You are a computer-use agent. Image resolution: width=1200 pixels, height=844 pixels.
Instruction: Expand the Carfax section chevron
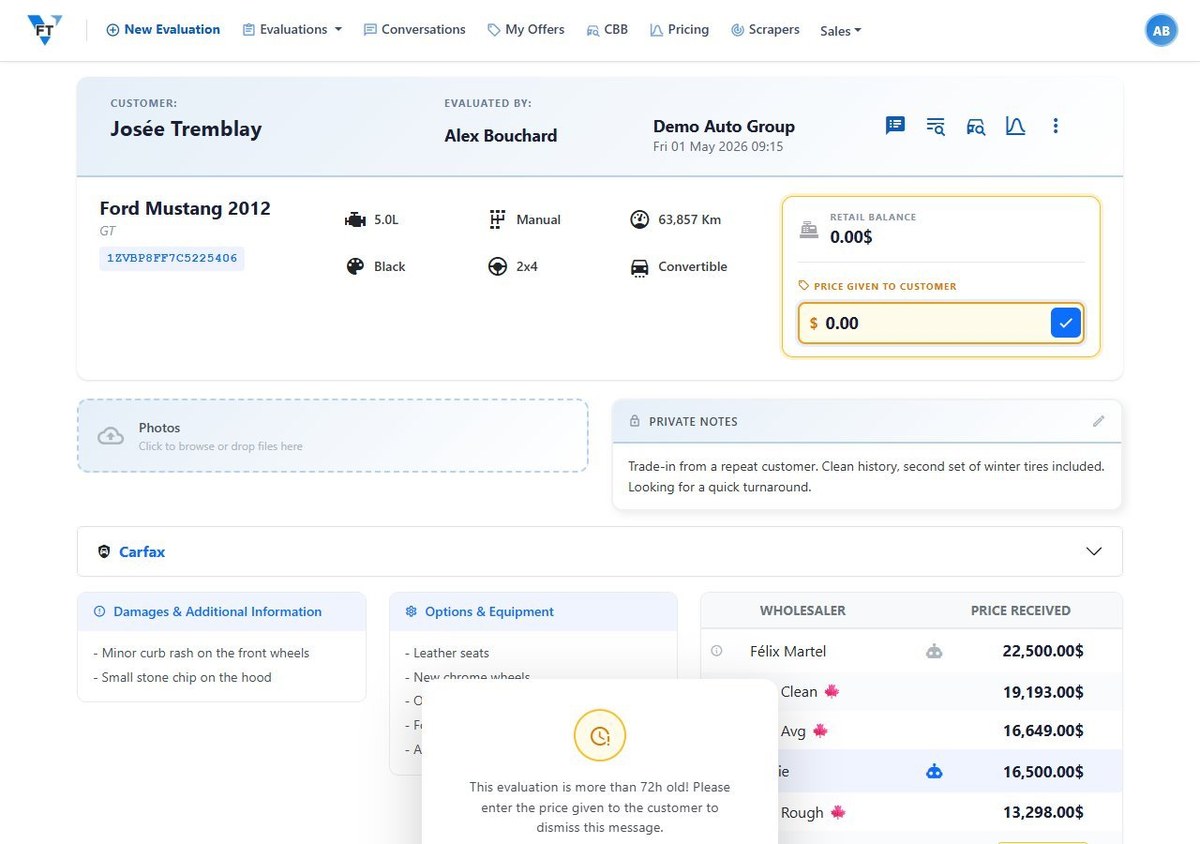click(1094, 551)
